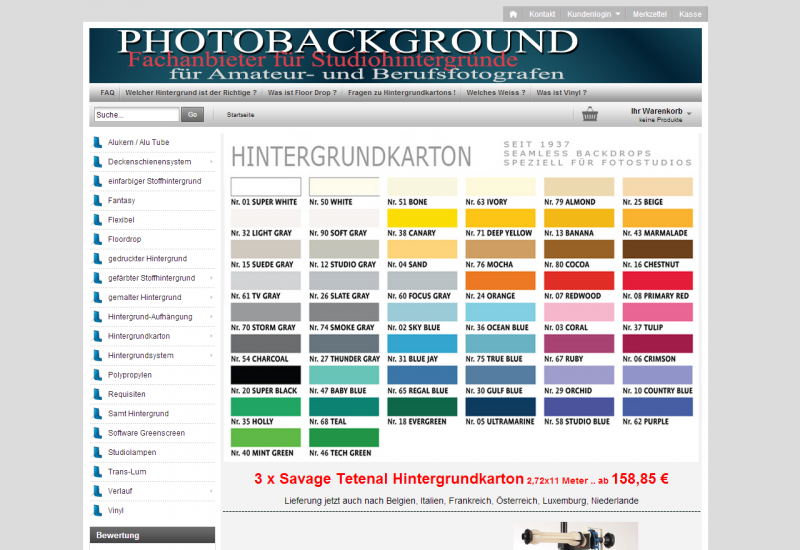Expand the Hintergrundkarton category arrow
This screenshot has height=550, width=800.
point(211,336)
